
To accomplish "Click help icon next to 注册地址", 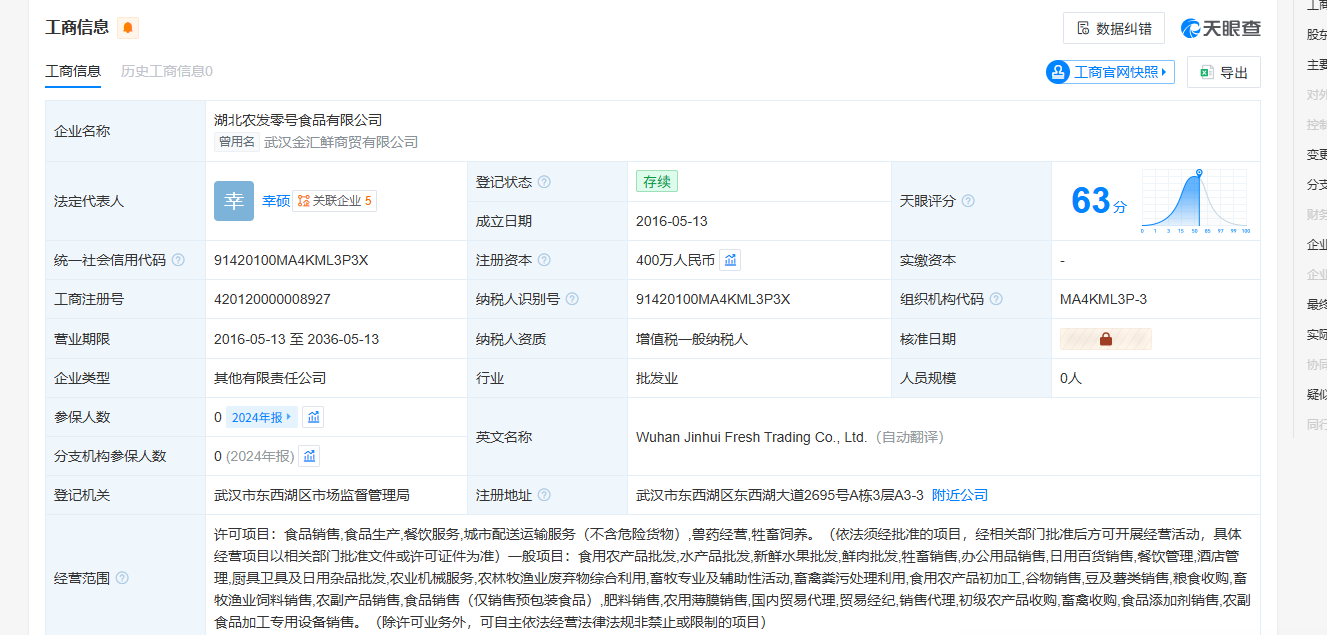I will point(544,495).
